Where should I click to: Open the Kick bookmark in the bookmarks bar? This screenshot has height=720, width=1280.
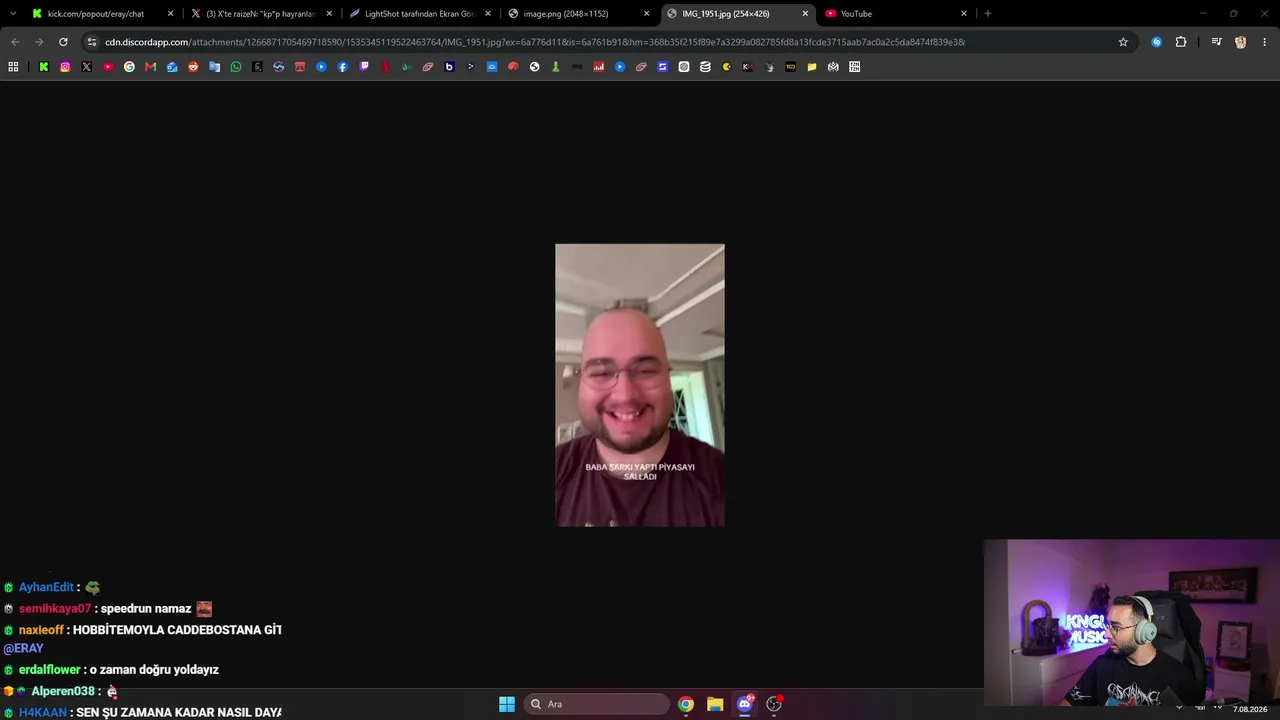point(44,67)
